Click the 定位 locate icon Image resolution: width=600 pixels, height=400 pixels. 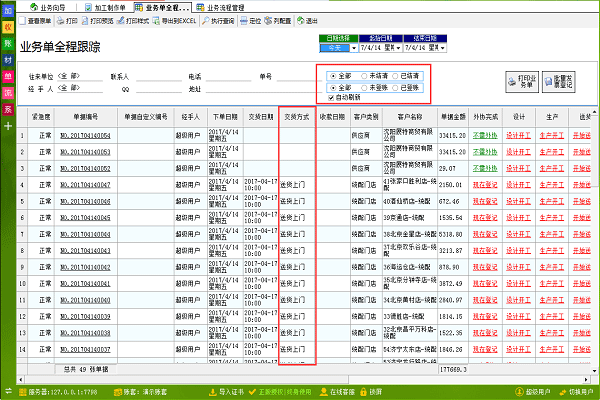251,21
